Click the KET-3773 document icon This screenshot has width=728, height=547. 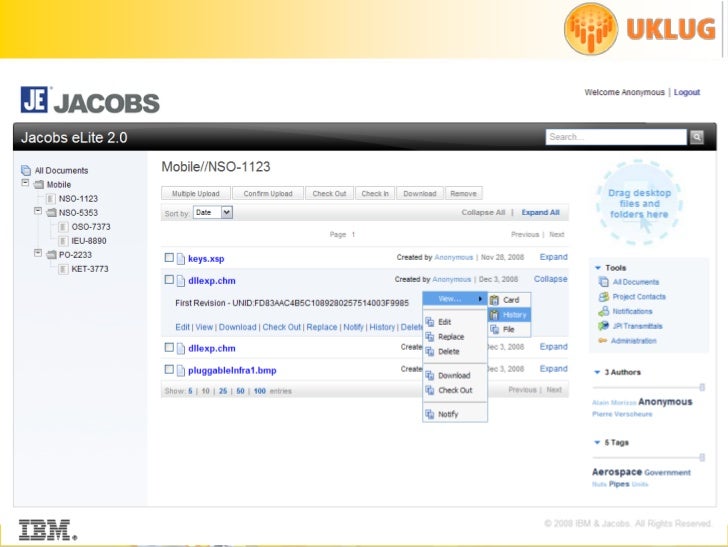pos(63,269)
